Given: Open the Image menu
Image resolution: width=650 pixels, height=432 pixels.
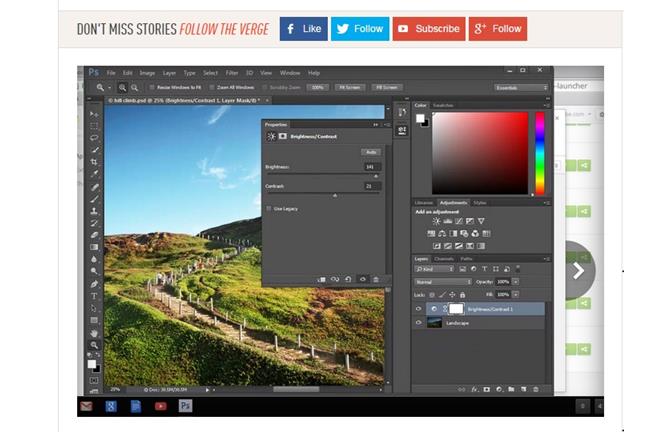Looking at the screenshot, I should [147, 73].
